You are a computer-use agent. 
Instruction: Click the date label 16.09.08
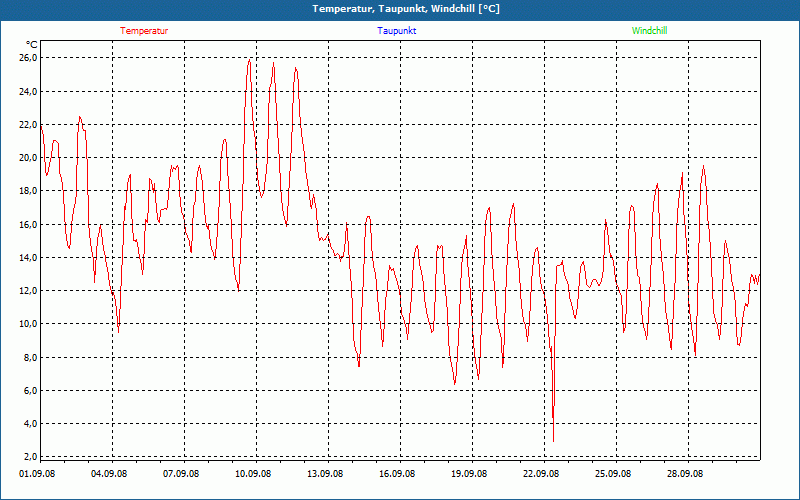[x=397, y=474]
